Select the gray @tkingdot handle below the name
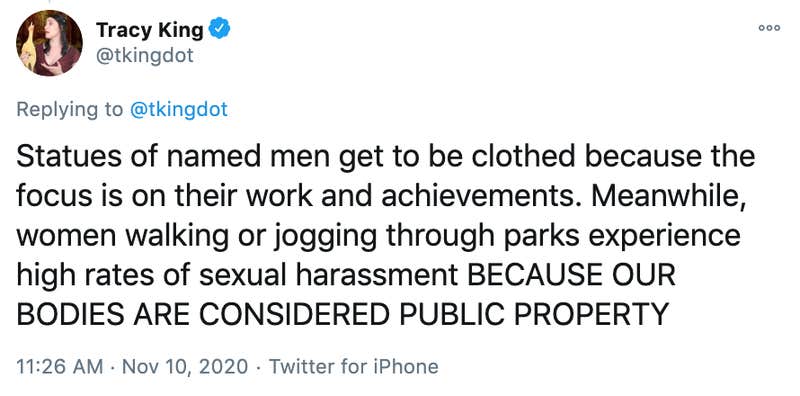The image size is (800, 396). point(145,55)
